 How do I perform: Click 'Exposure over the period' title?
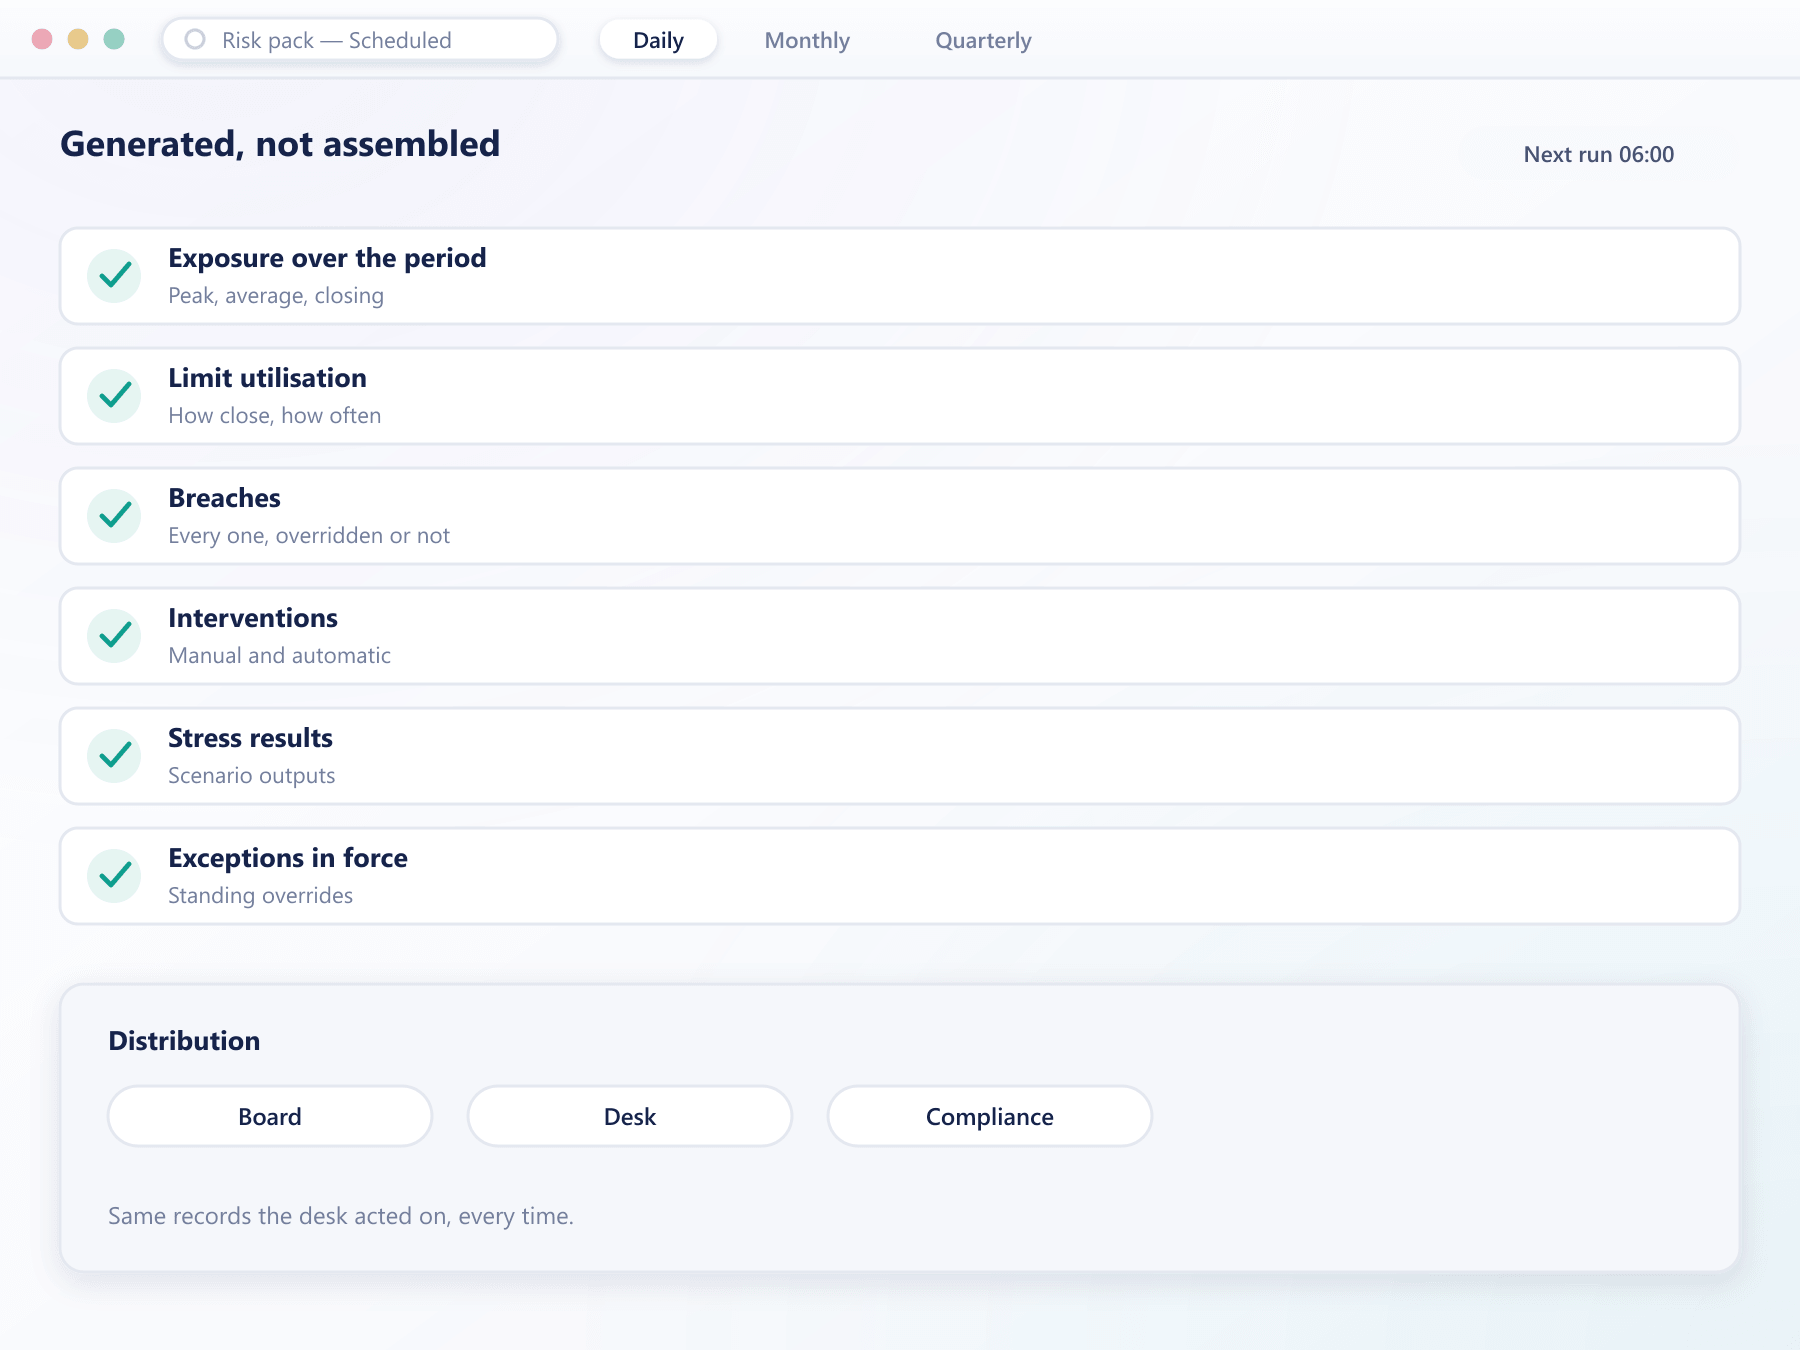pos(327,258)
